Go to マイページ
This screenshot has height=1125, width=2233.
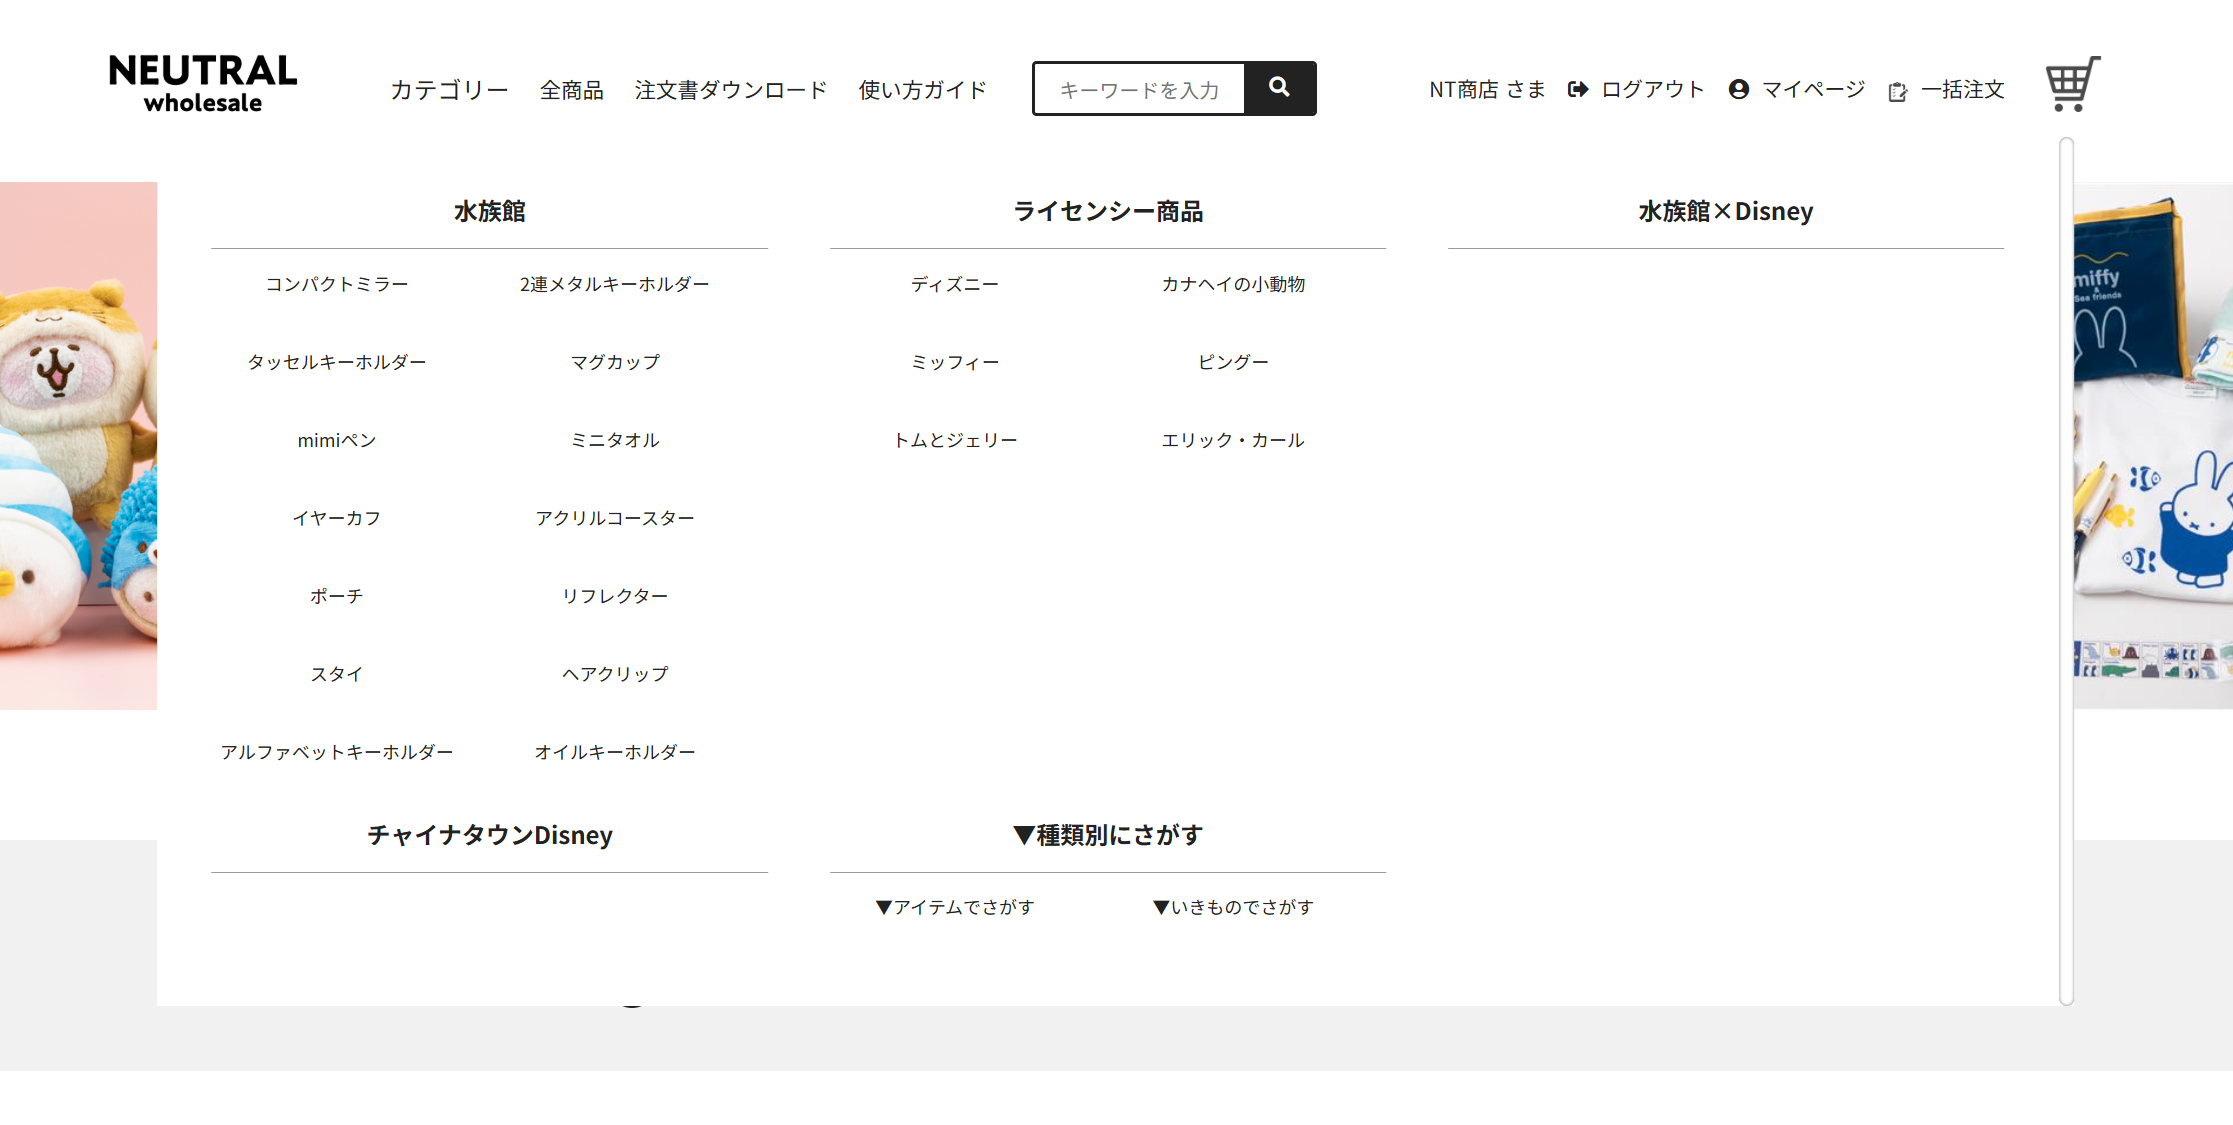[1813, 90]
